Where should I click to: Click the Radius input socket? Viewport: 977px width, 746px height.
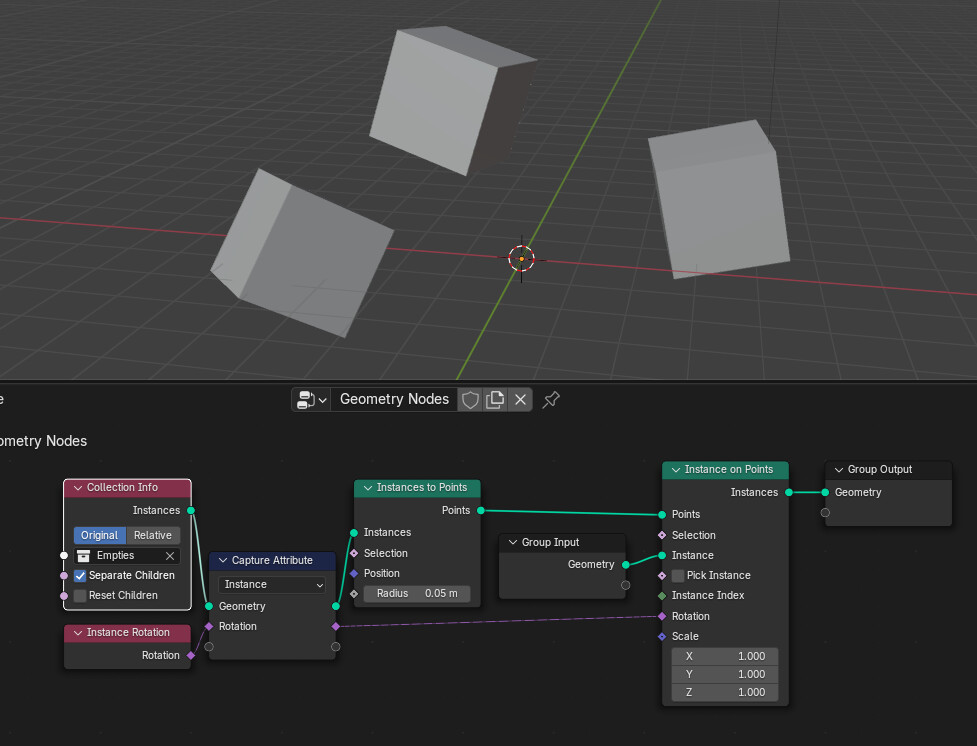[x=354, y=594]
